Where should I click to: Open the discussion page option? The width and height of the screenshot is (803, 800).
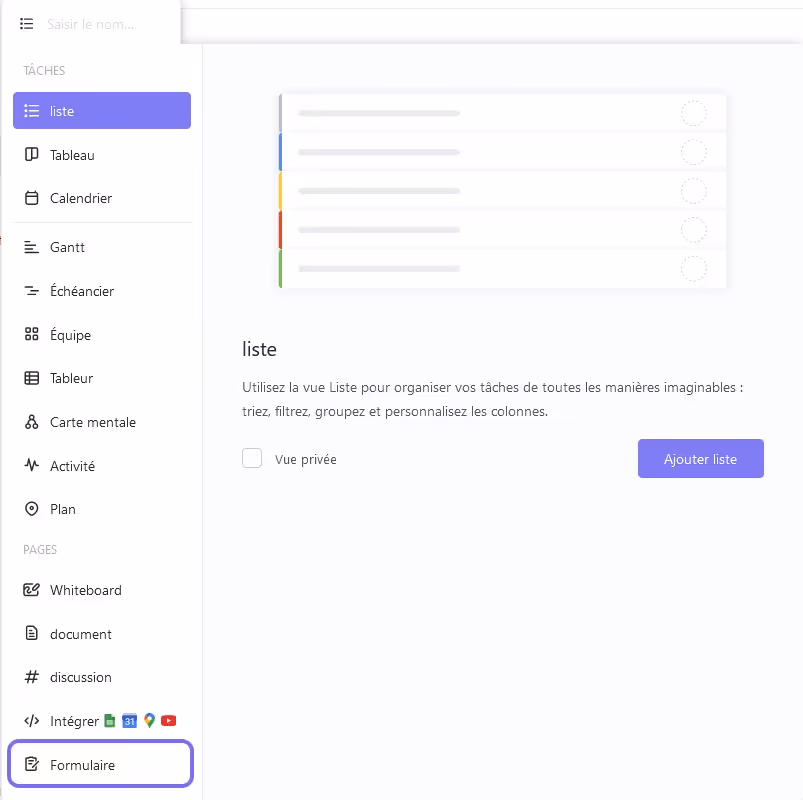pos(81,677)
